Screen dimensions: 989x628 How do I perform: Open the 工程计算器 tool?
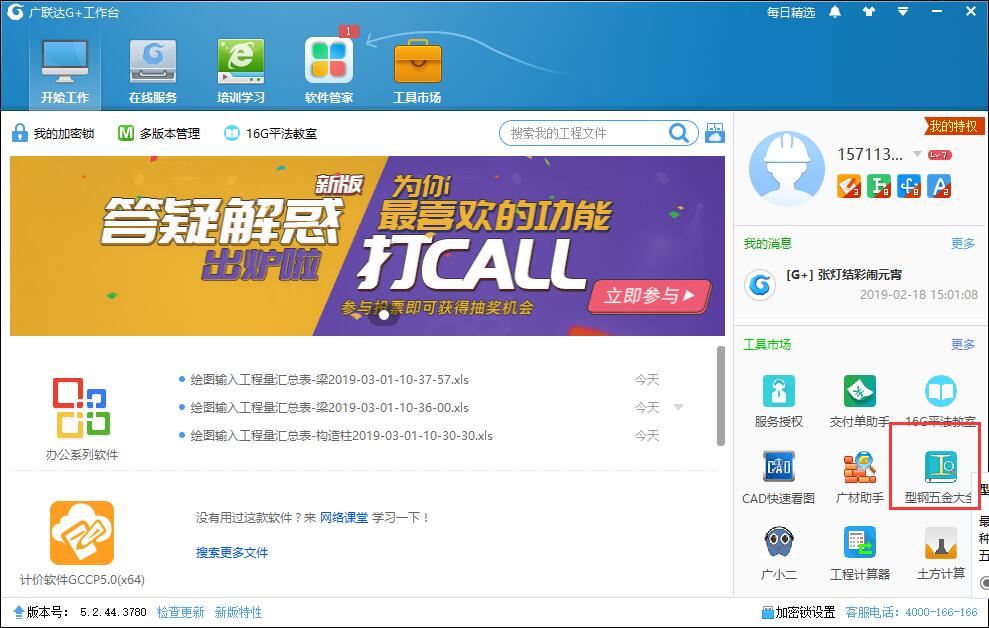tap(859, 553)
